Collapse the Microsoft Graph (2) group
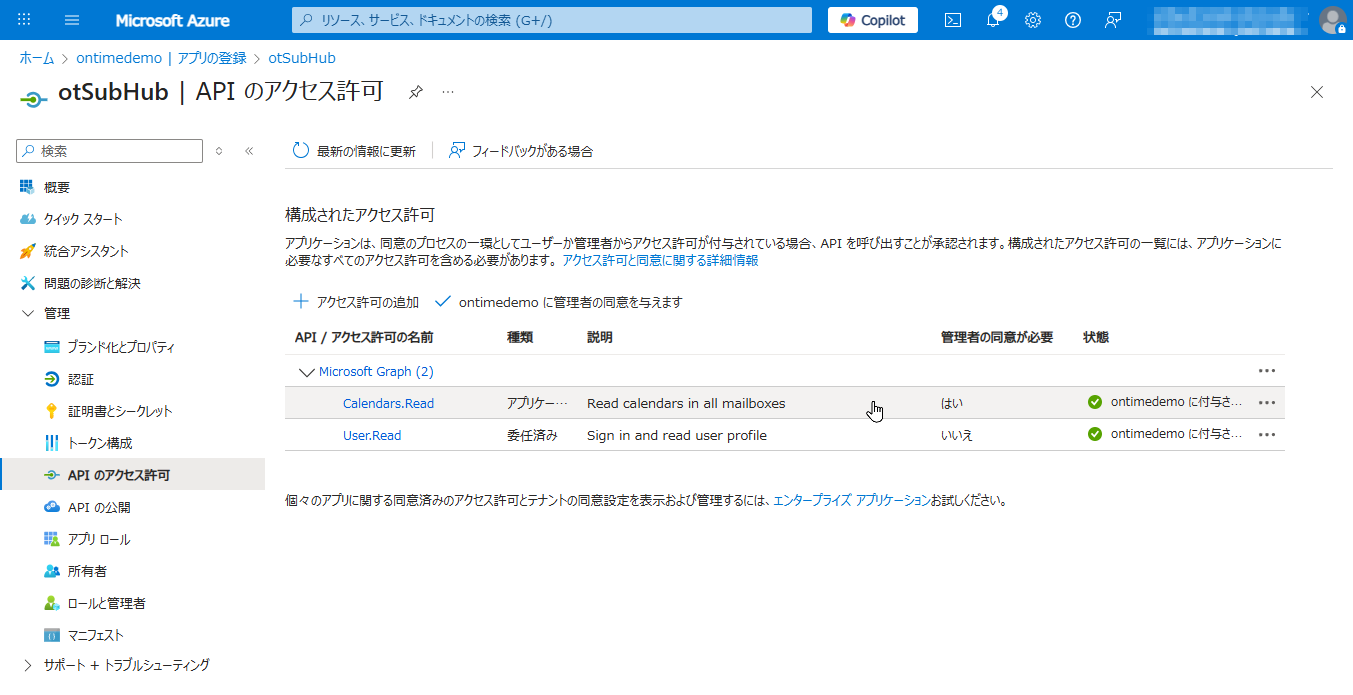Image resolution: width=1353 pixels, height=695 pixels. [306, 372]
